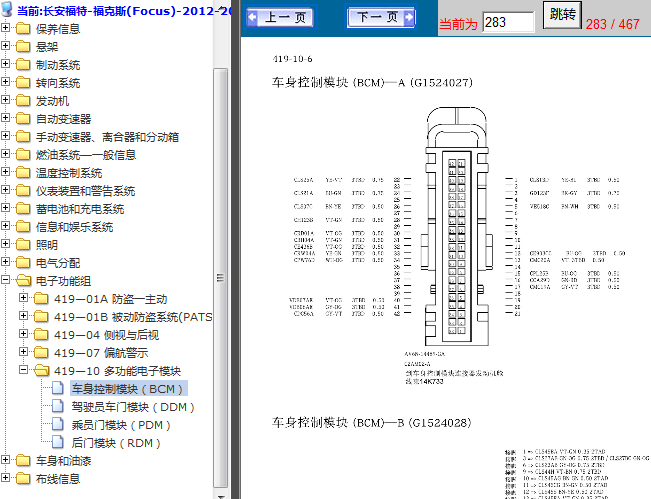Expand the 照明 tree node
The image size is (651, 499).
pyautogui.click(x=5, y=243)
